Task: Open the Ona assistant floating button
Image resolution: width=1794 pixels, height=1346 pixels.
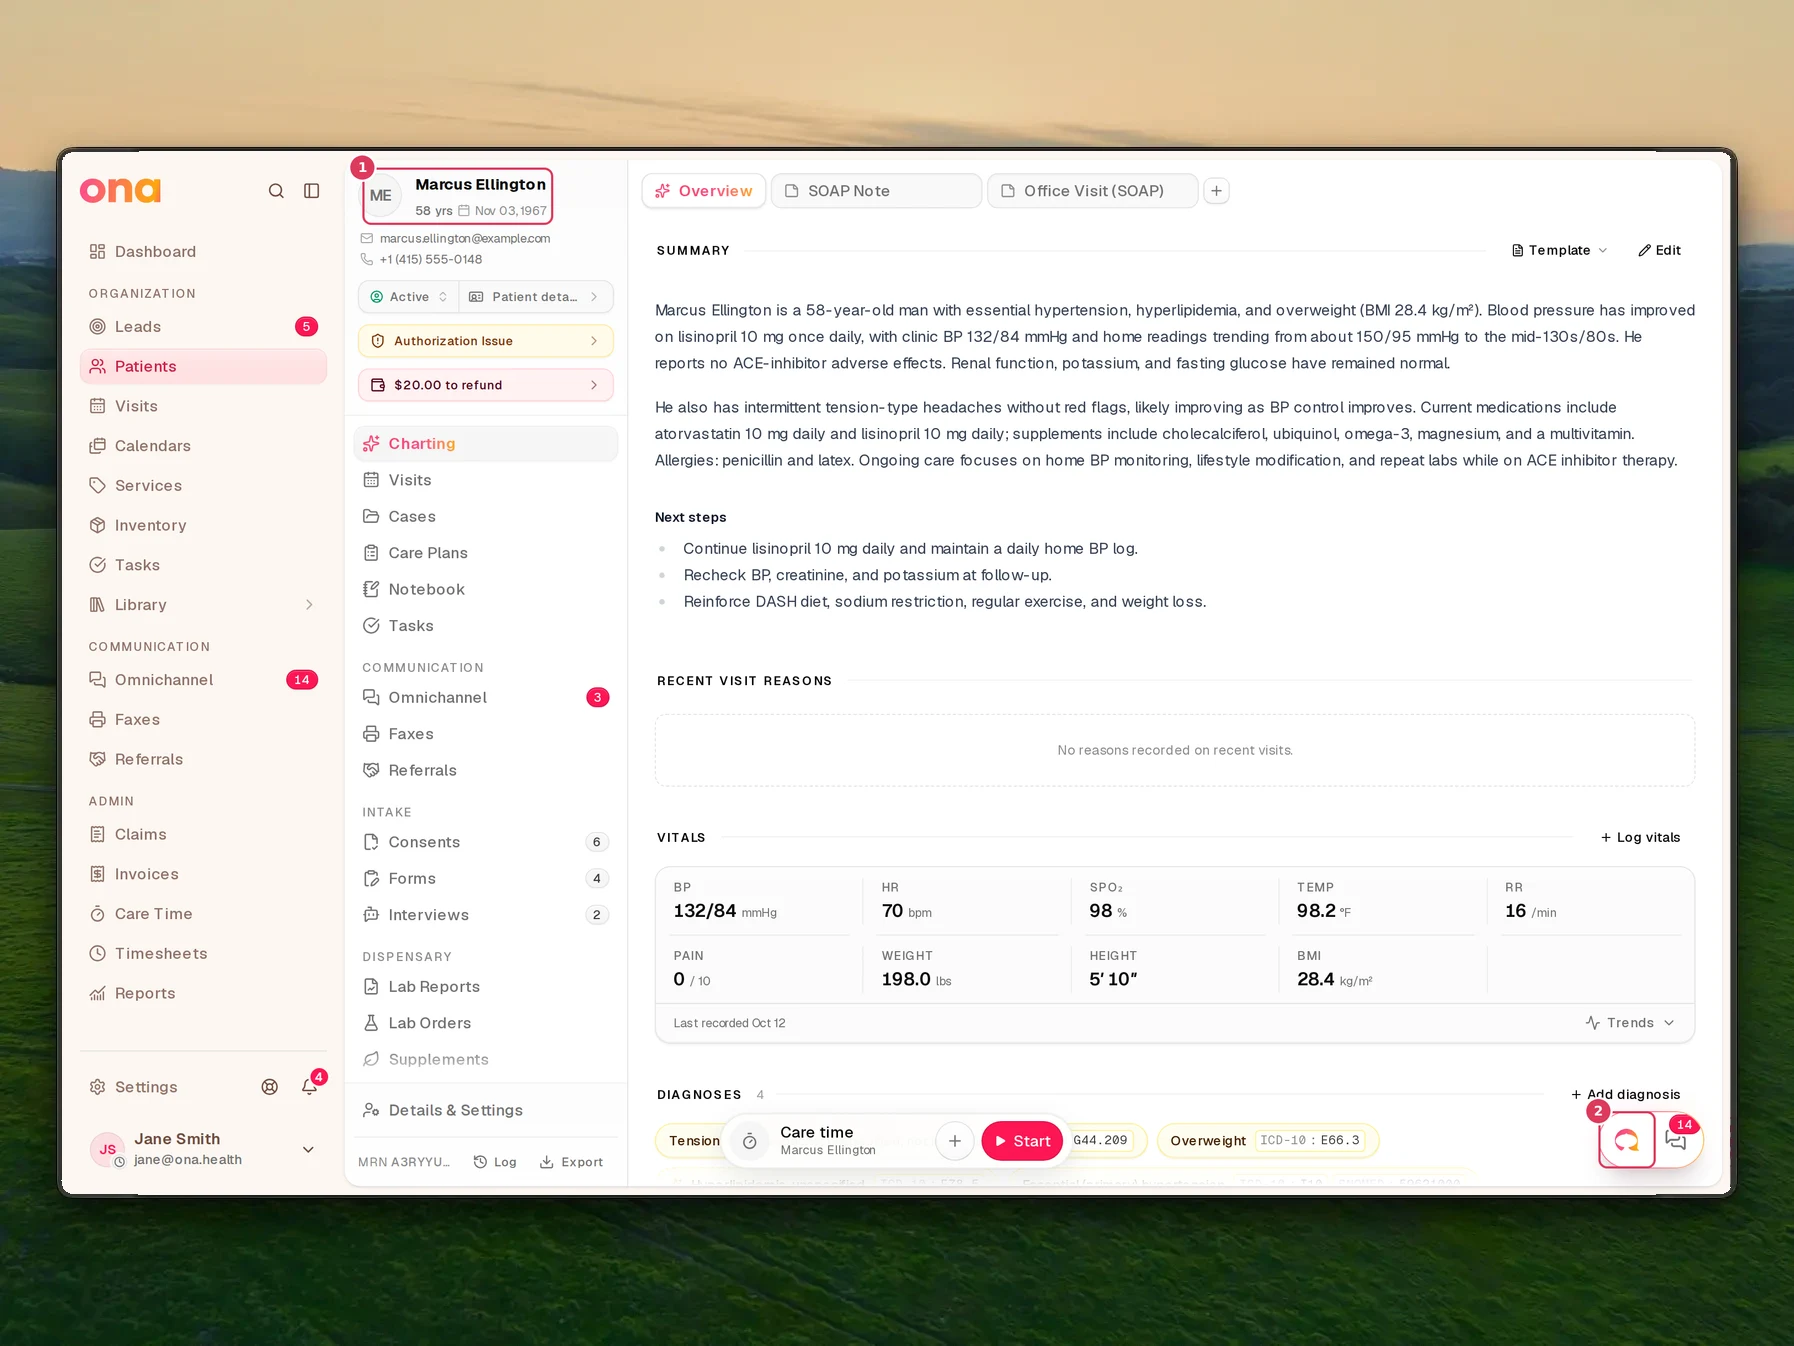Action: [x=1627, y=1140]
